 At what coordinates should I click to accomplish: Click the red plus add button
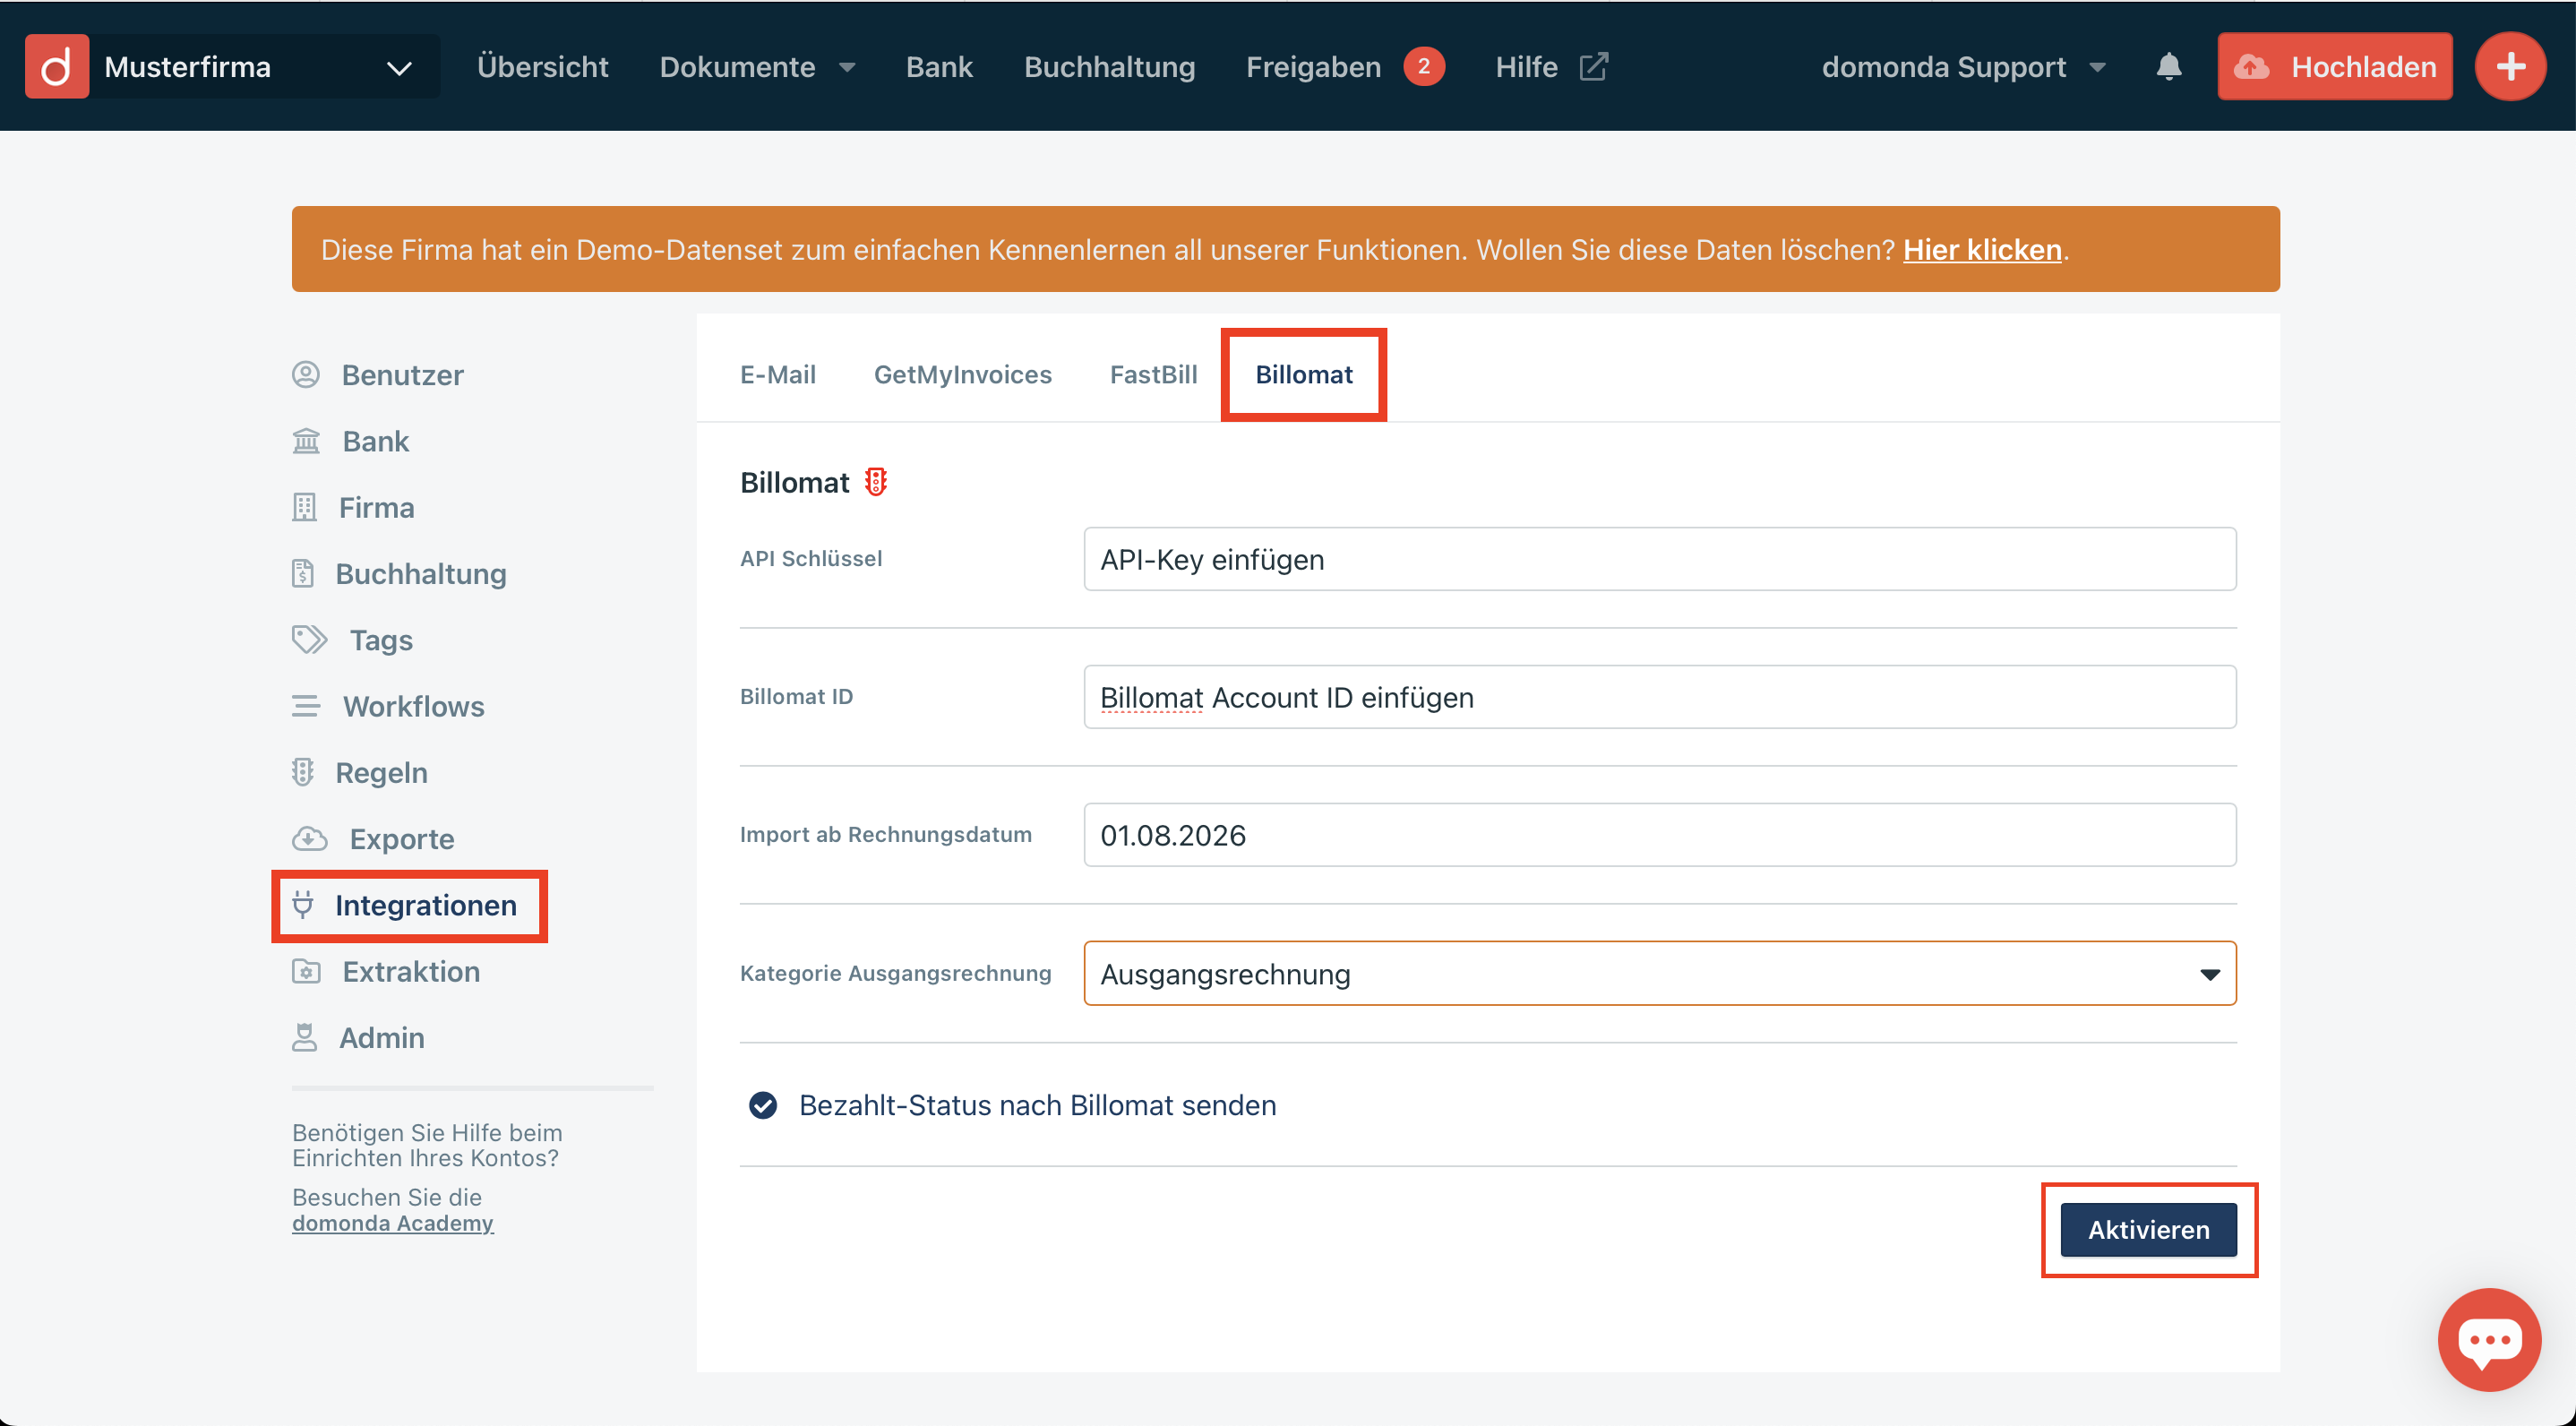pyautogui.click(x=2510, y=66)
